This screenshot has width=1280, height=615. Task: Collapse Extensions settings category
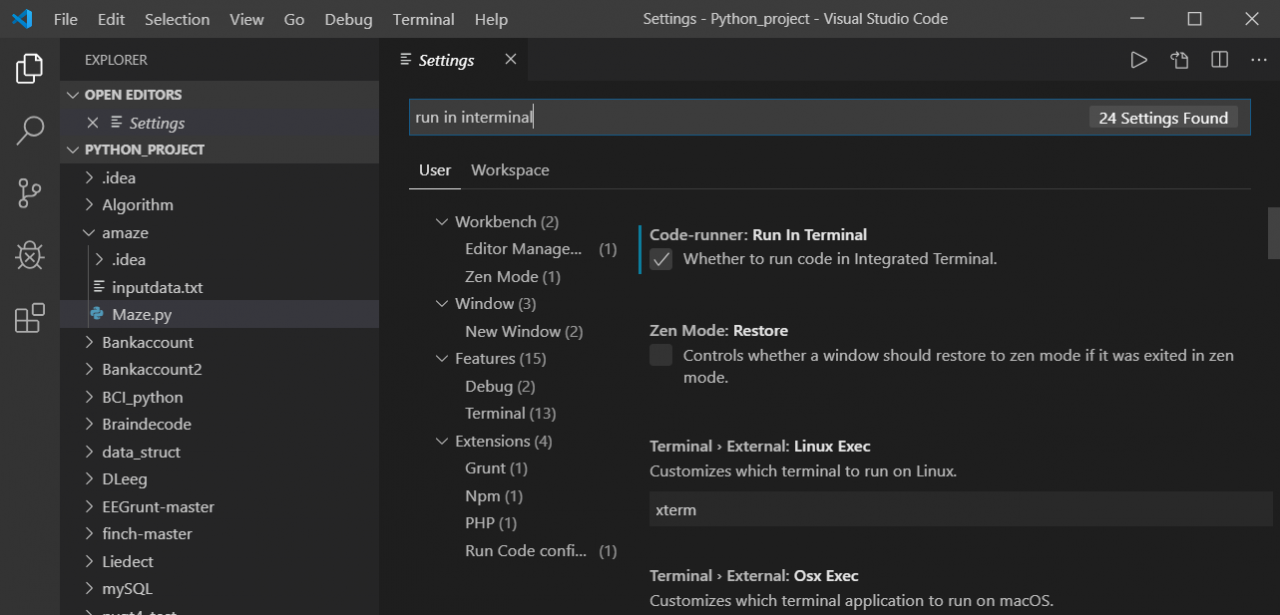[x=442, y=441]
